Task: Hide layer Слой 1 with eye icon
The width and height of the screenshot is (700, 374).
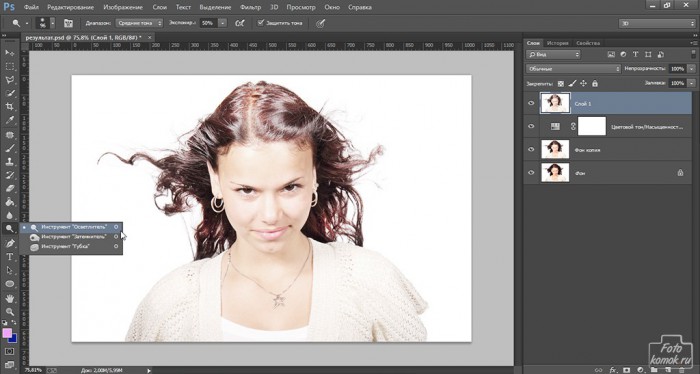Action: pos(531,103)
